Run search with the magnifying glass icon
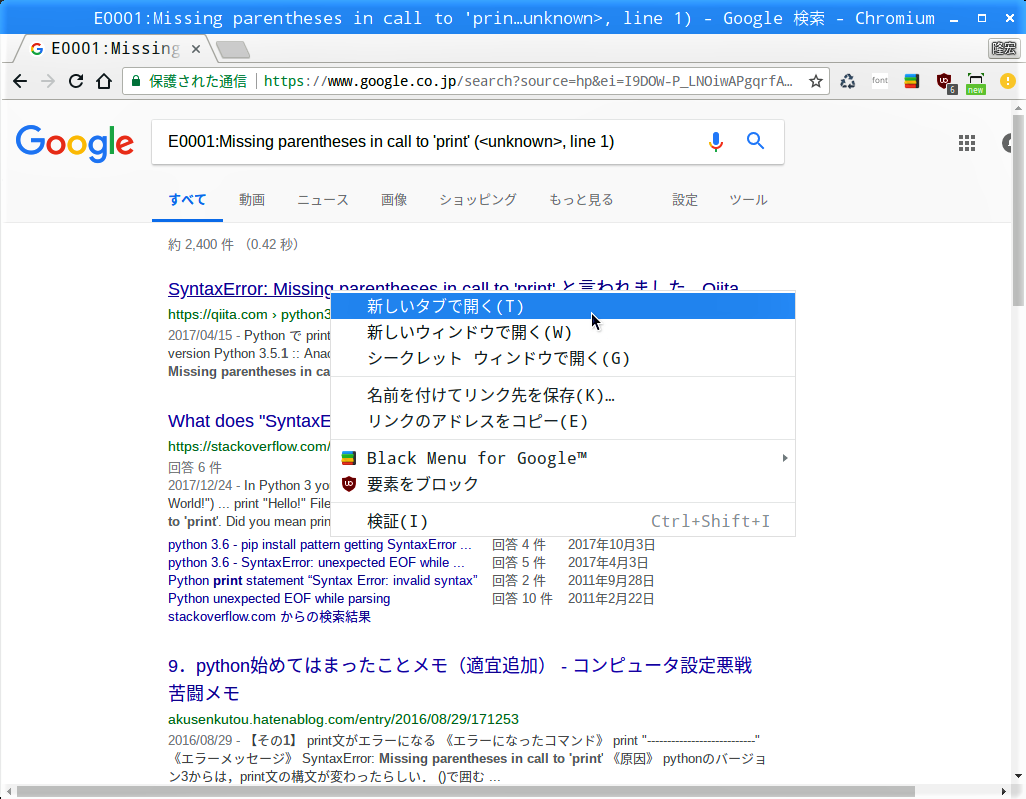Image resolution: width=1026 pixels, height=799 pixels. [x=755, y=141]
